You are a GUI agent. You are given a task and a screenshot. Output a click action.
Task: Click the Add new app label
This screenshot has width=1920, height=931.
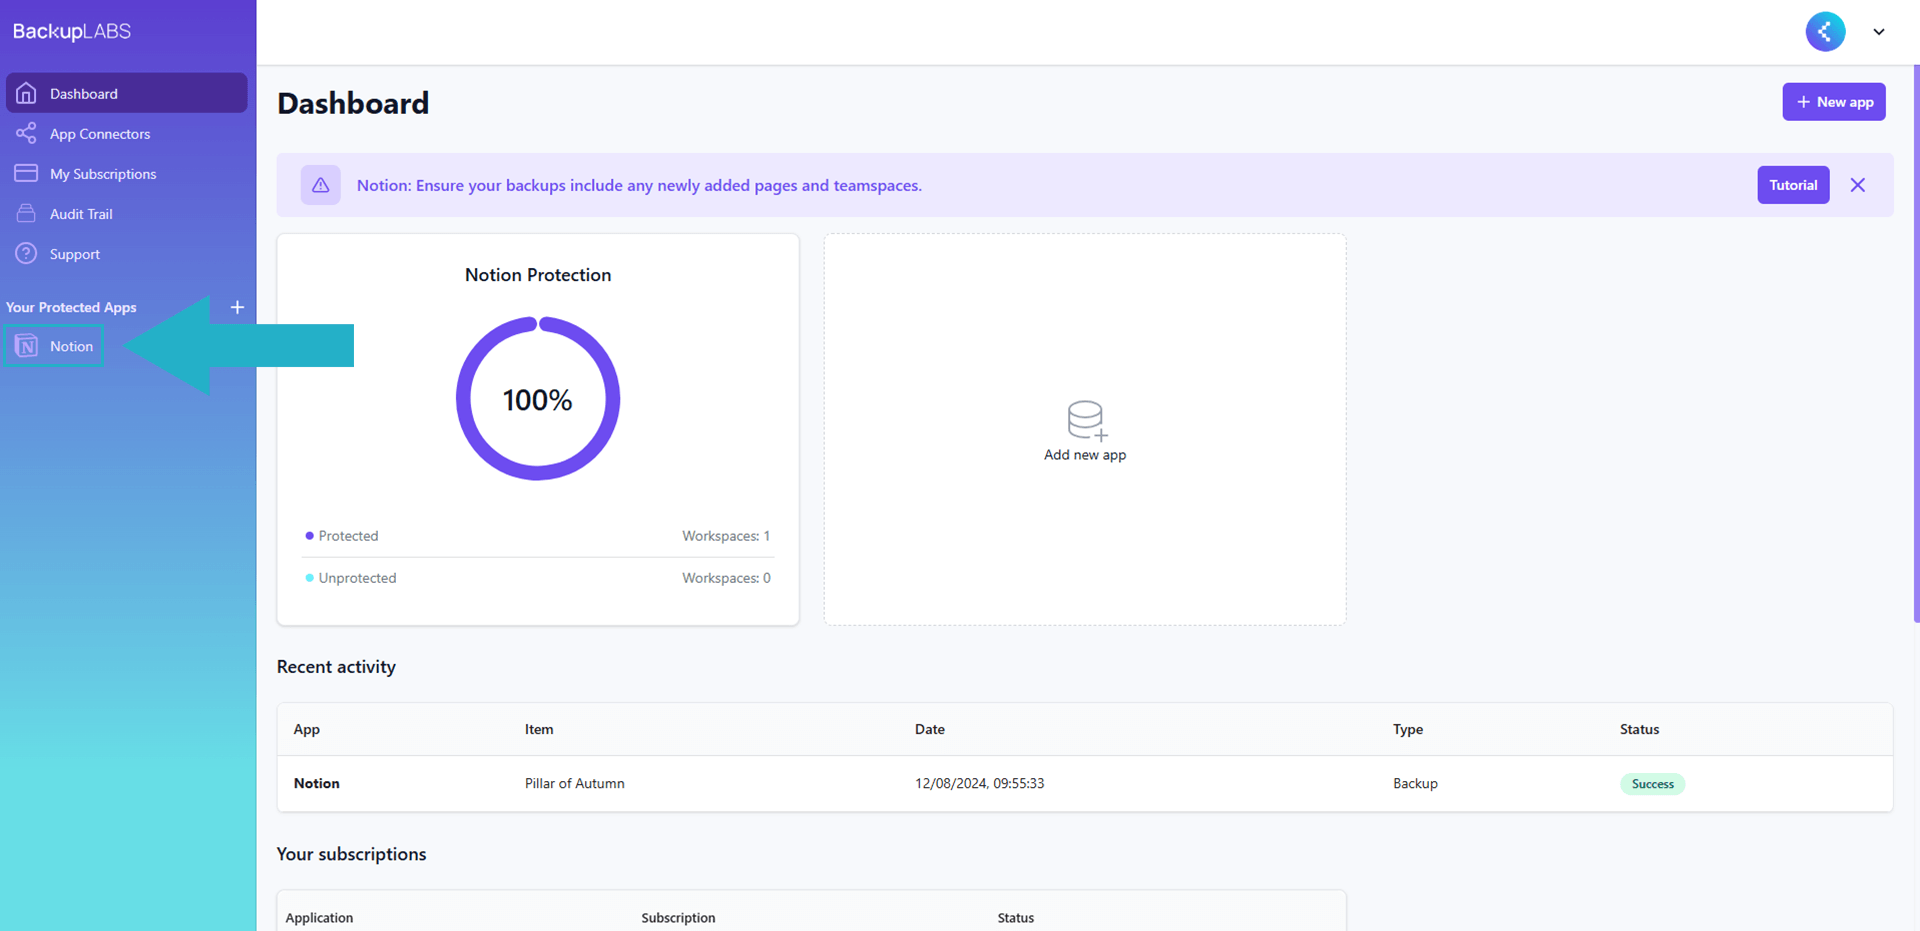[x=1085, y=455]
